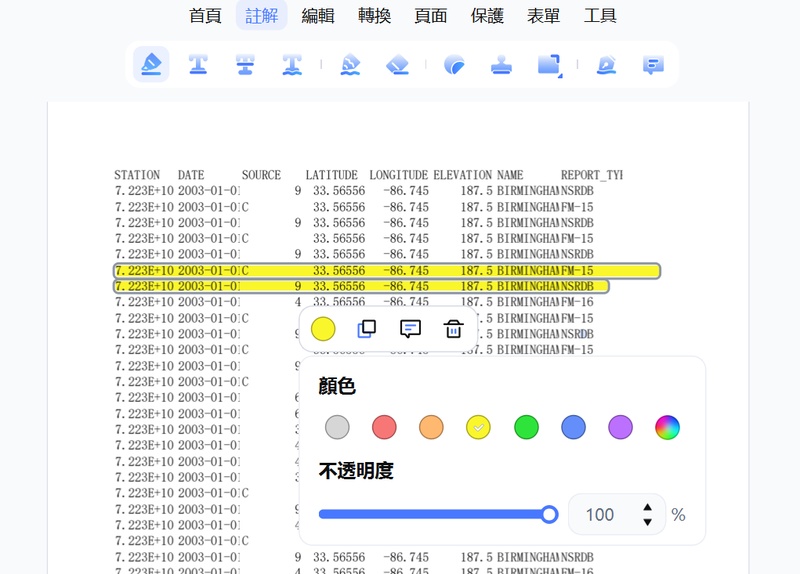
Task: Open the 頁面 tab
Action: (x=431, y=15)
